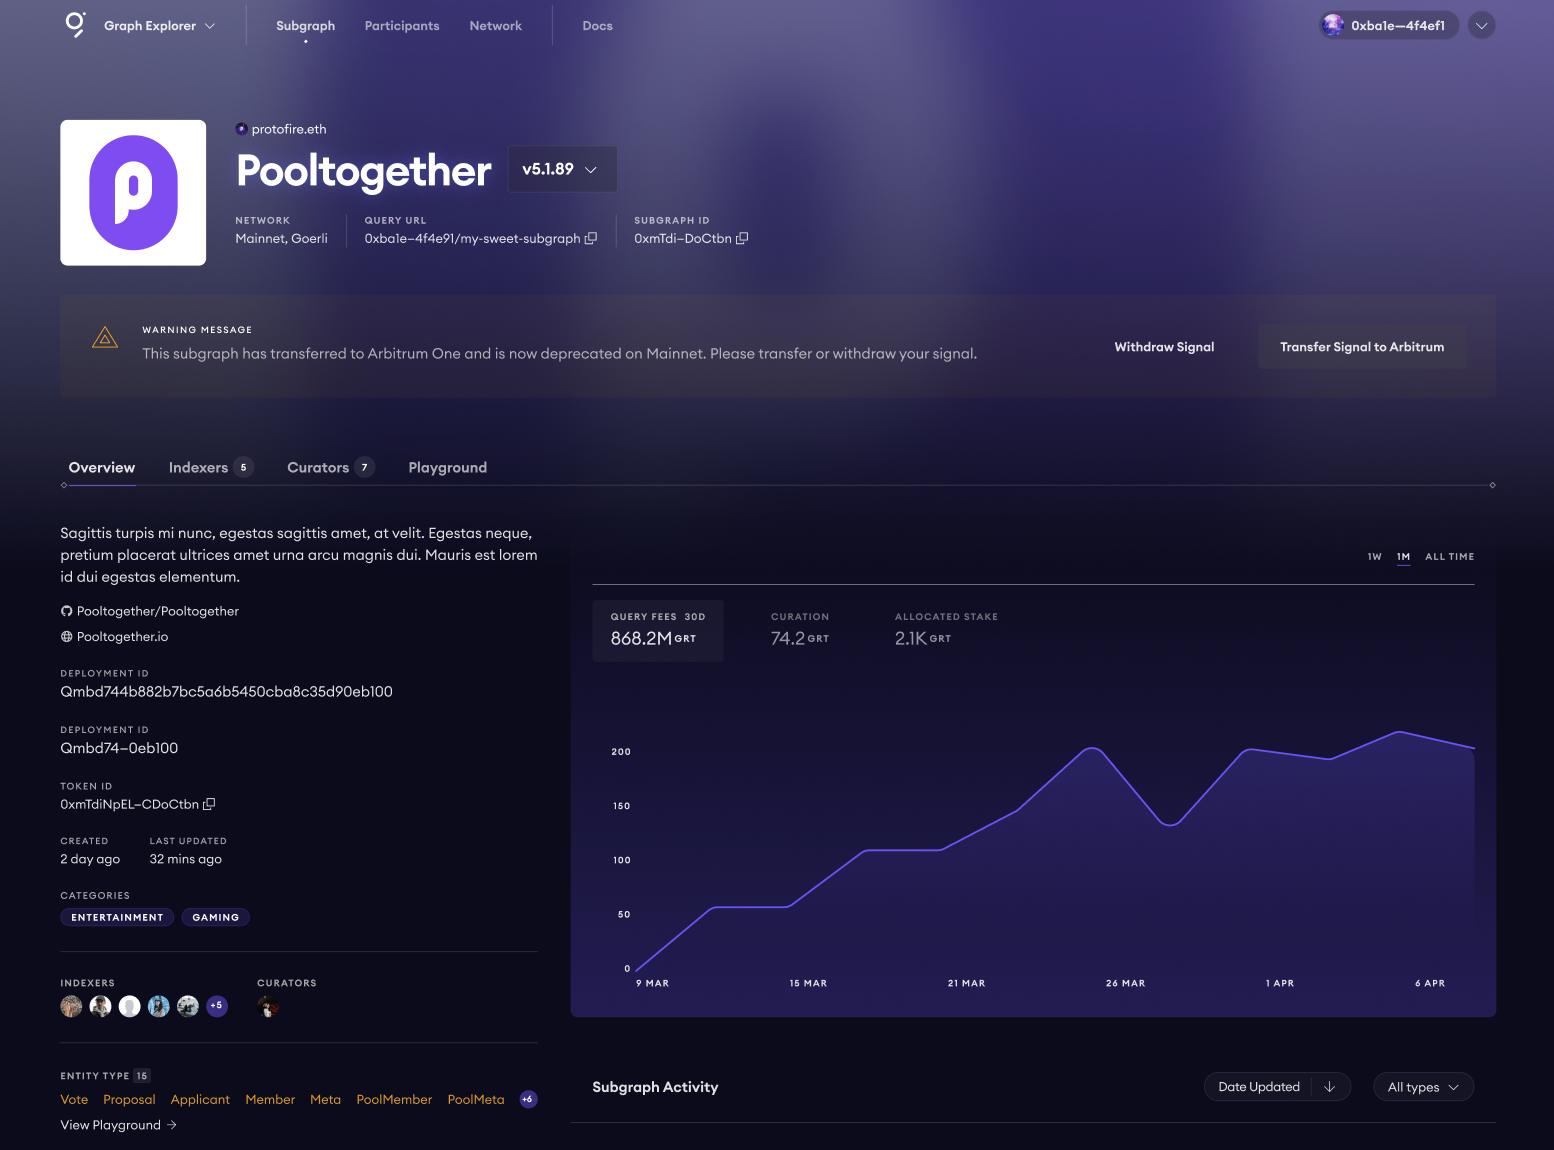1554x1150 pixels.
Task: Copy the Token ID using copy icon
Action: pyautogui.click(x=209, y=804)
